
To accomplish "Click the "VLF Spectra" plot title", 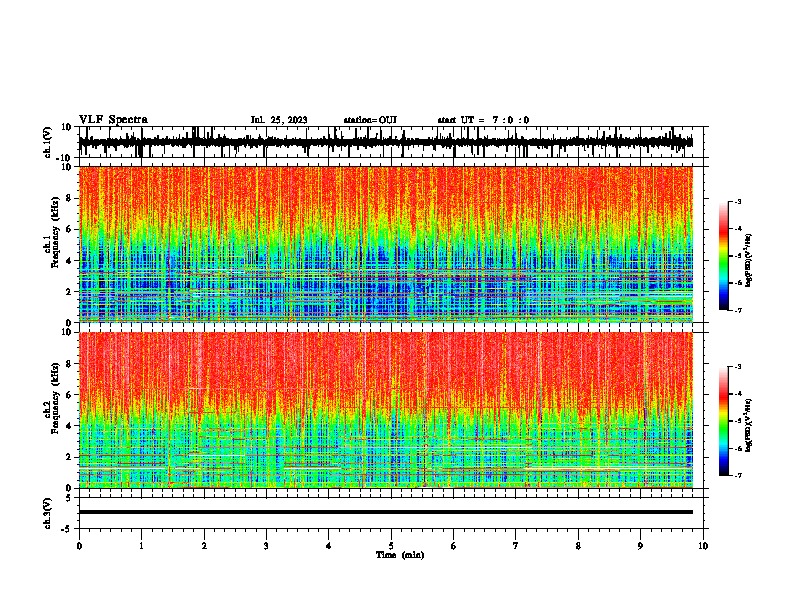I will click(x=113, y=120).
